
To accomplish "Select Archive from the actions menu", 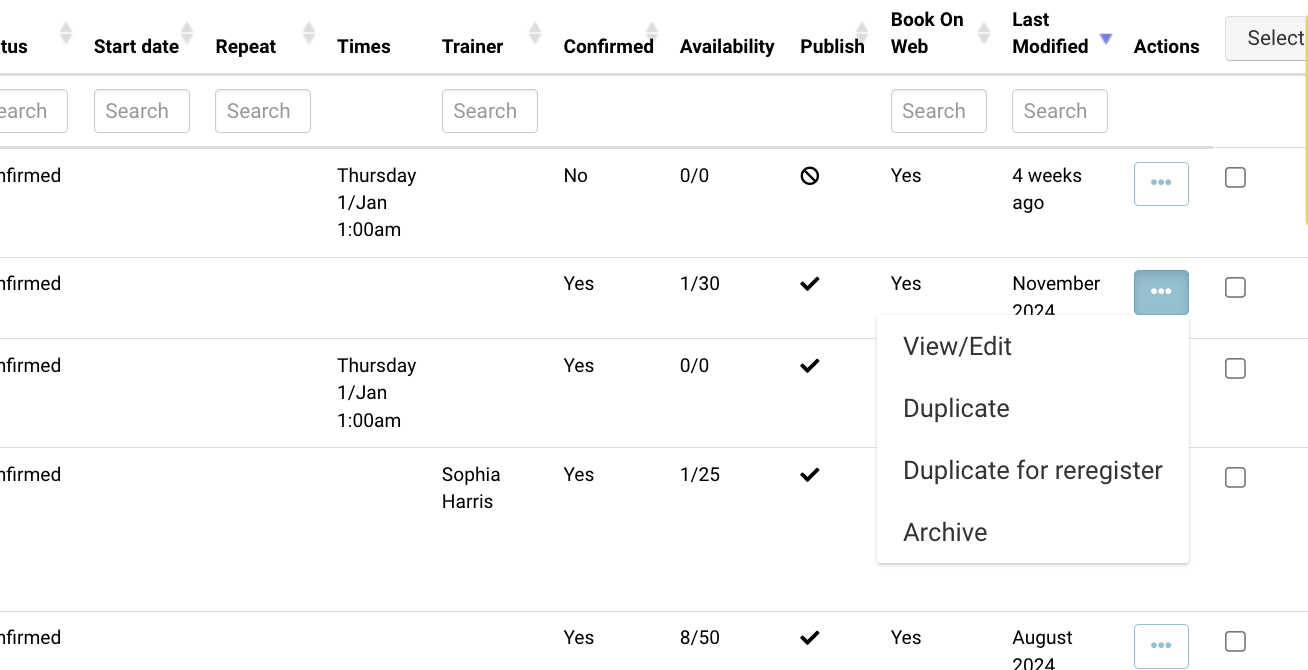I will (945, 533).
